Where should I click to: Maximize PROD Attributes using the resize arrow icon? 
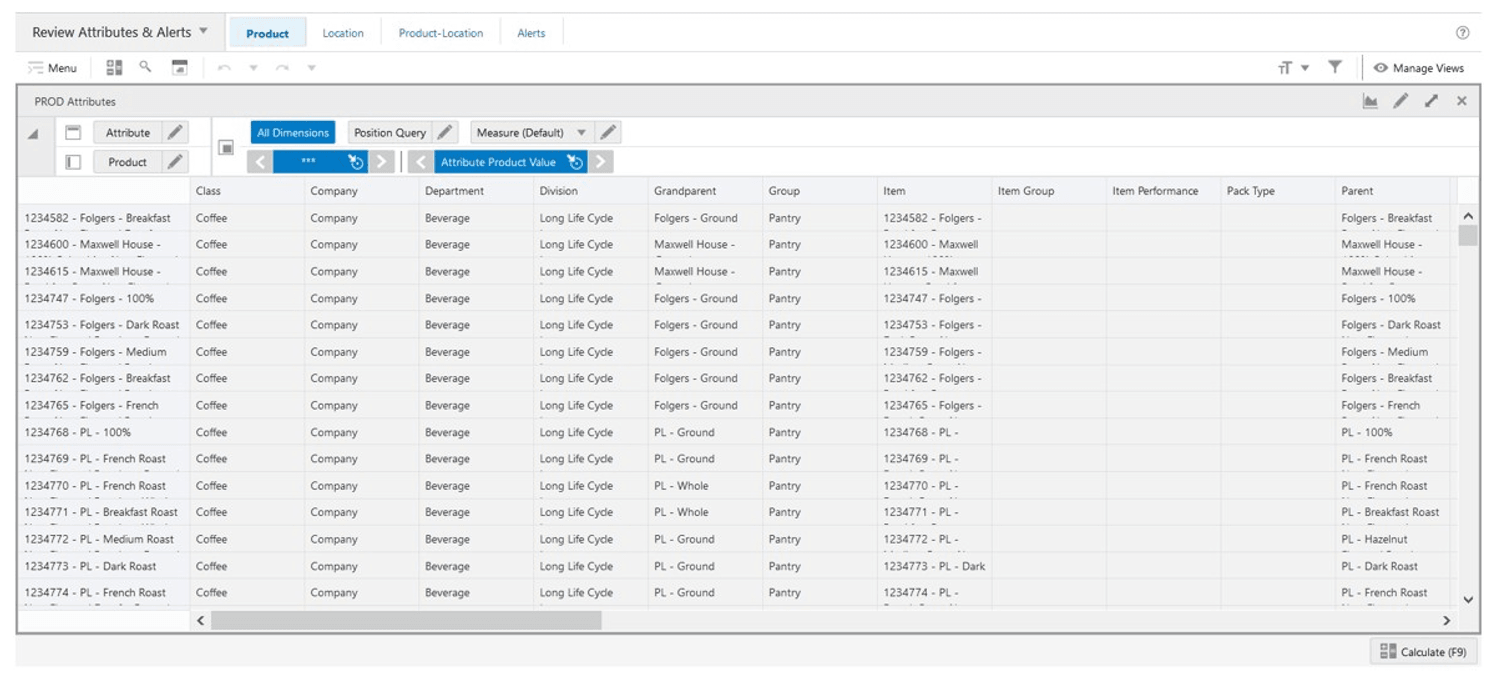coord(1431,101)
